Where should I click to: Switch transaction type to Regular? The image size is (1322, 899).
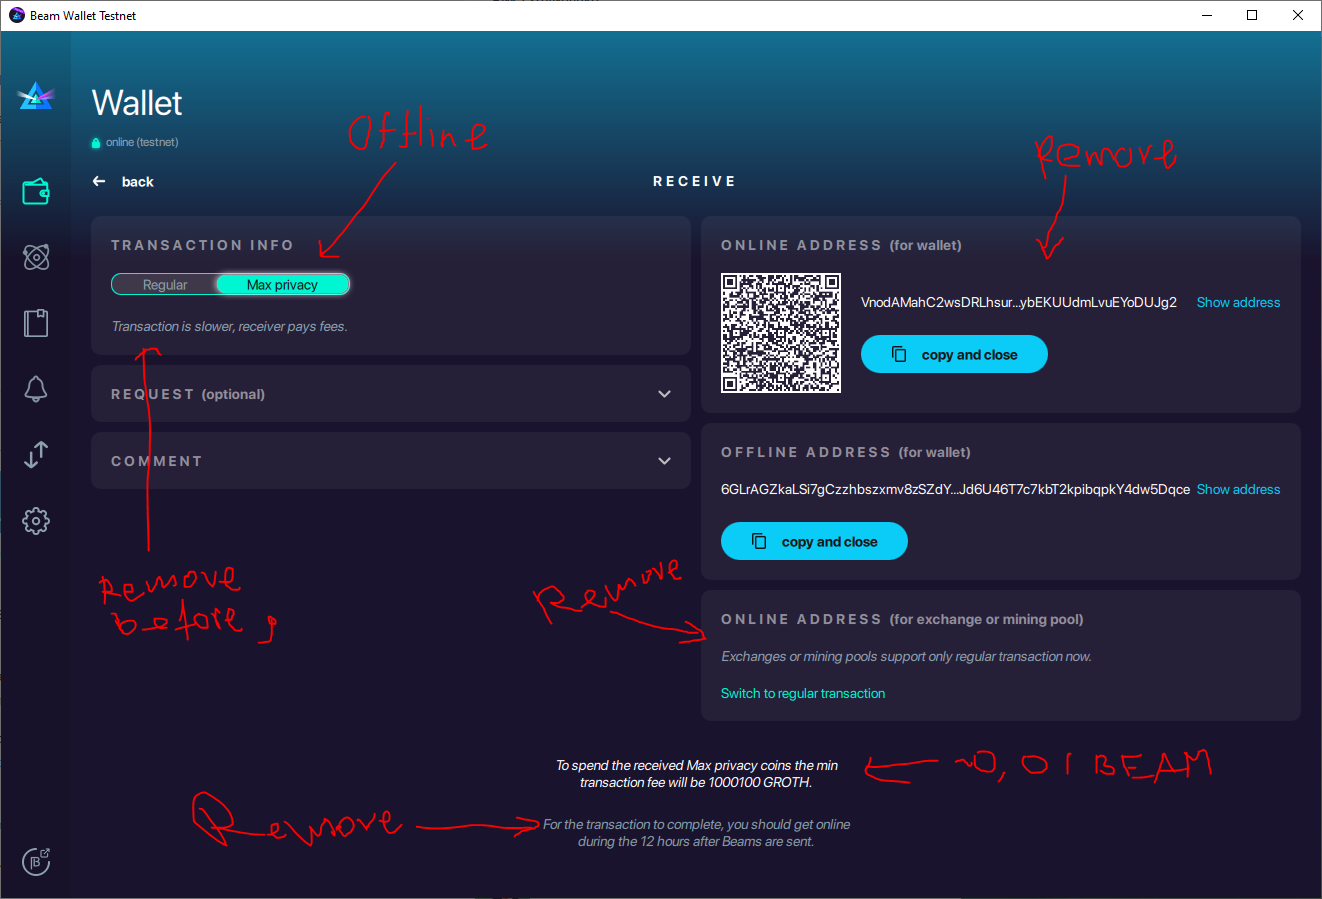(166, 284)
